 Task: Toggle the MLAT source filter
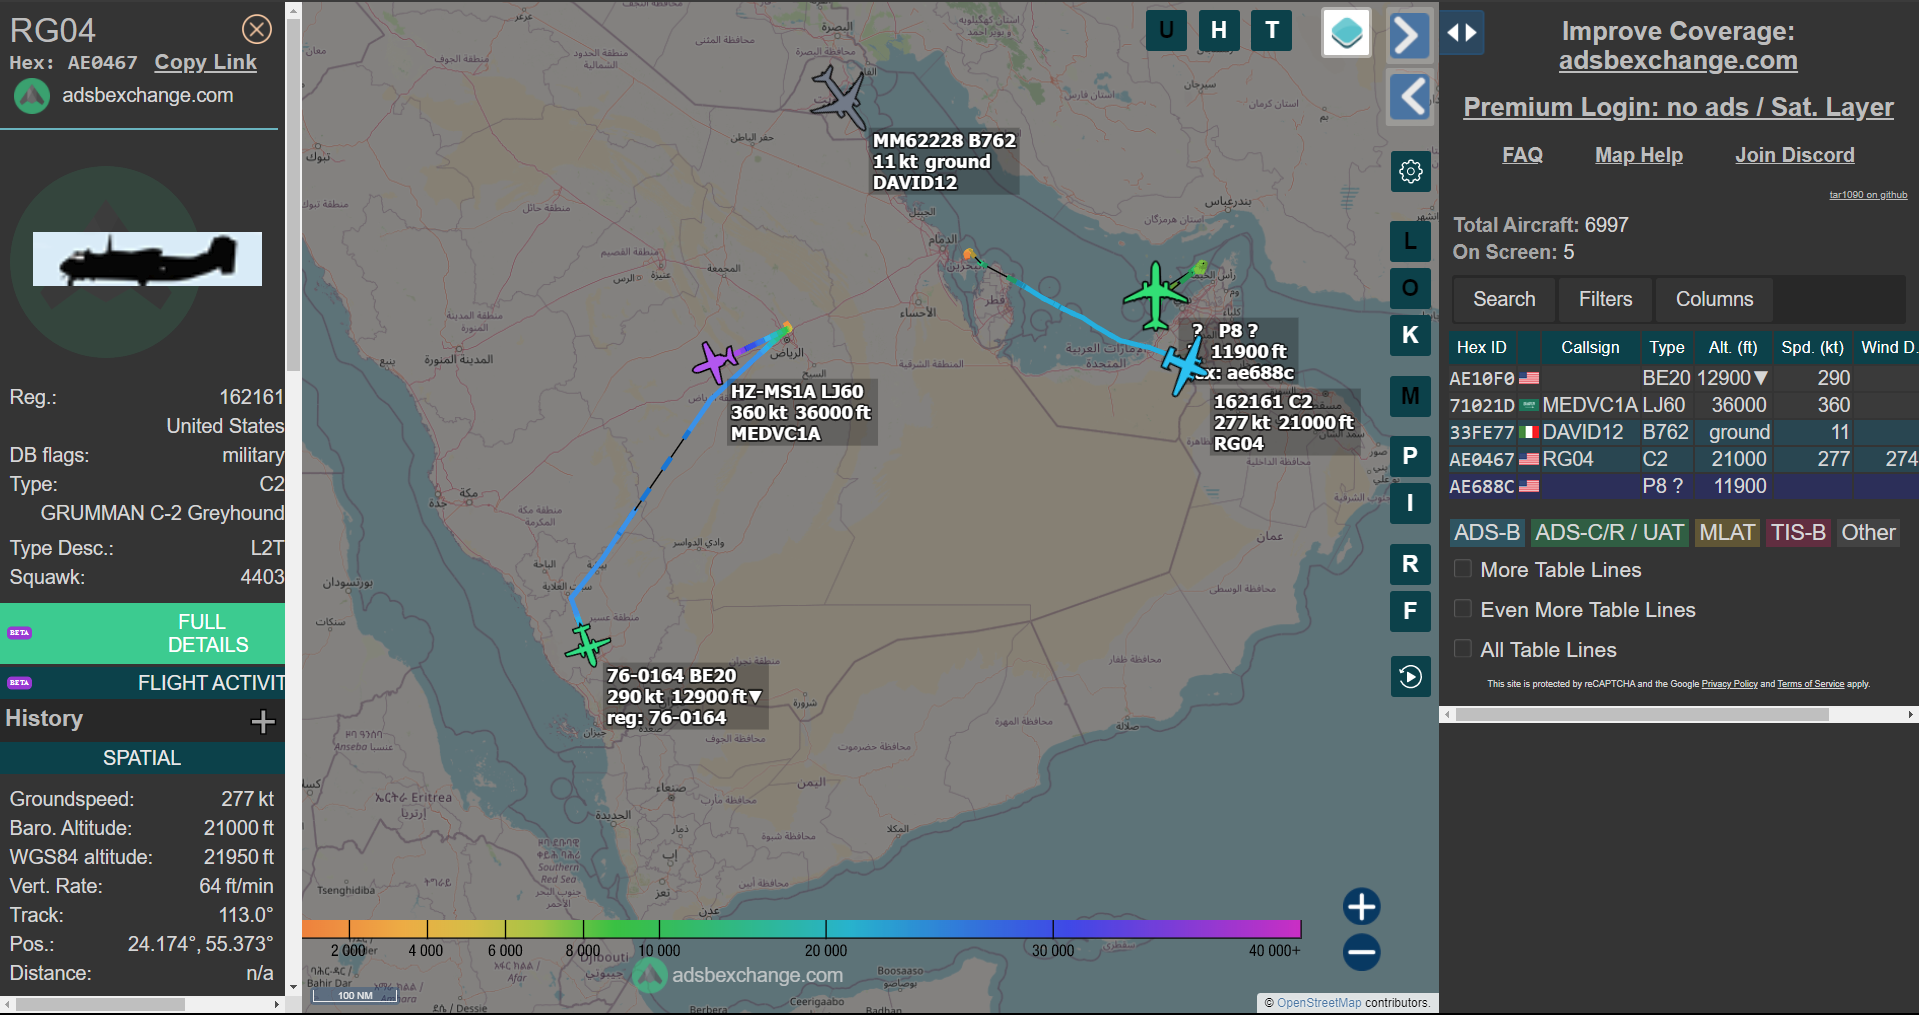[x=1727, y=533]
